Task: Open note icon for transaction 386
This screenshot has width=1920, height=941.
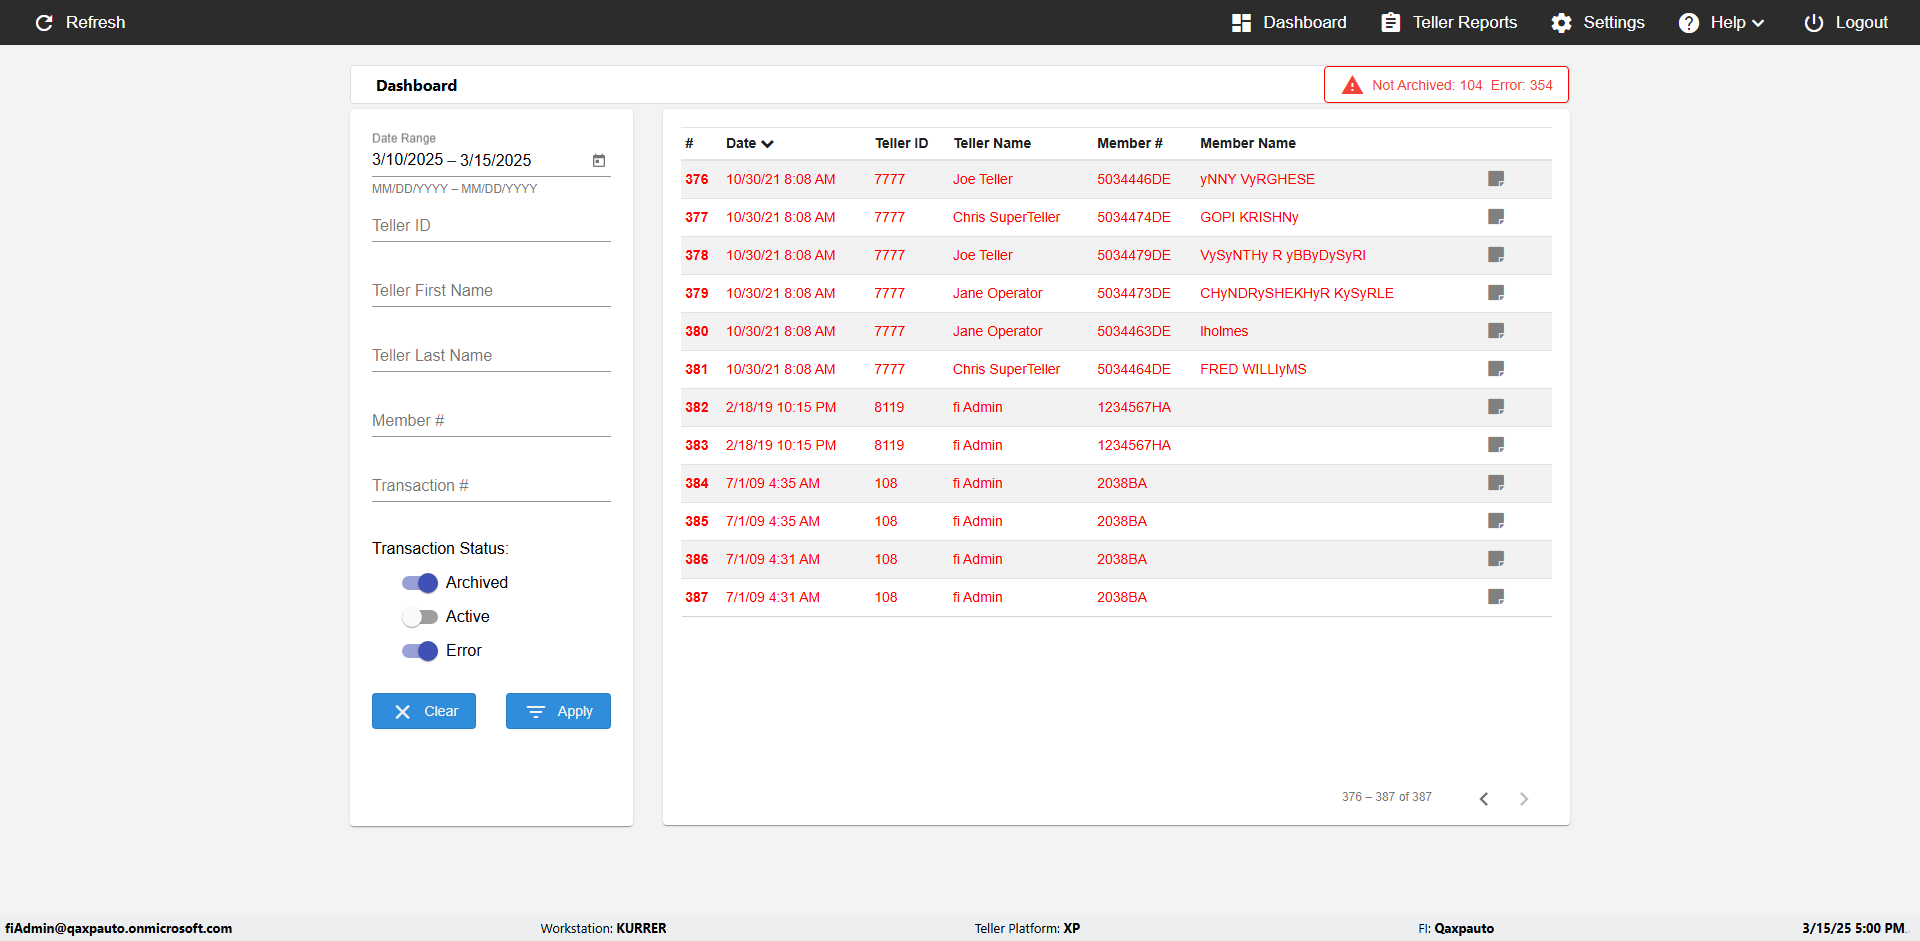Action: click(x=1496, y=559)
